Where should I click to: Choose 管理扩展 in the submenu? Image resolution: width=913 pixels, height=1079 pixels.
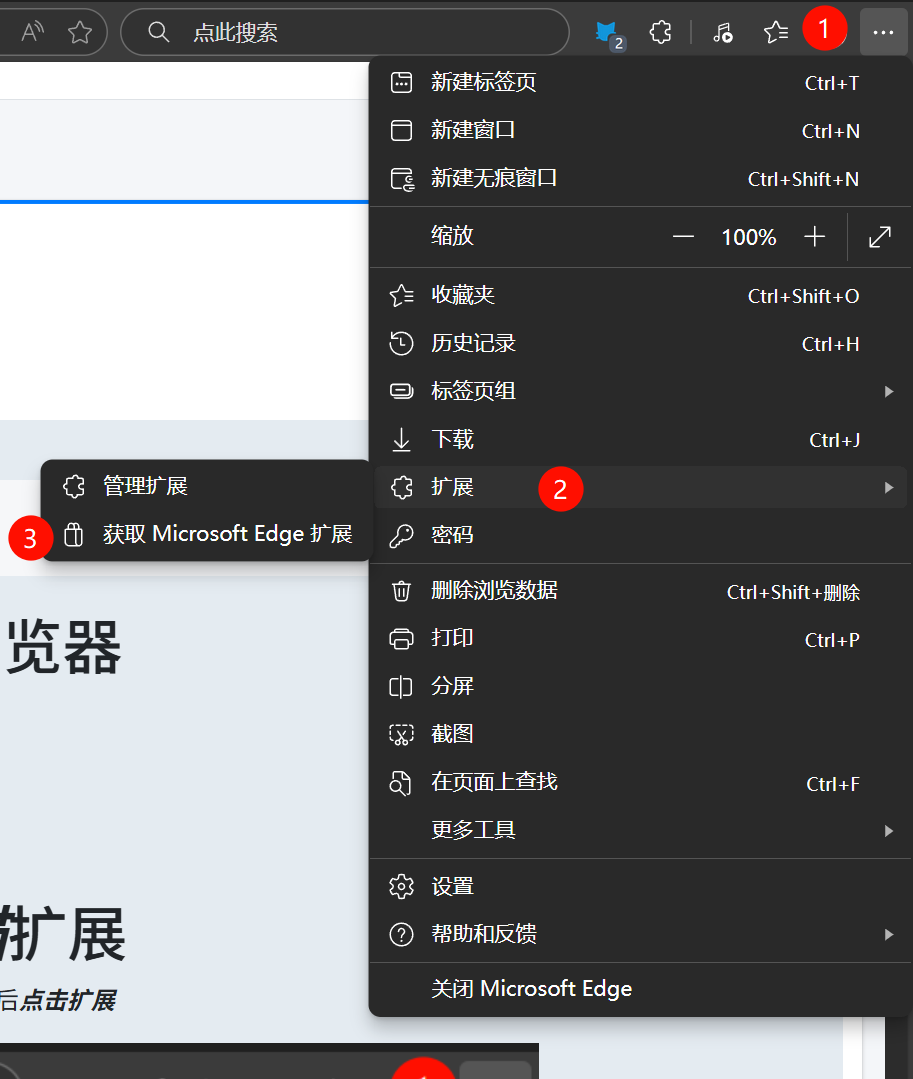145,486
